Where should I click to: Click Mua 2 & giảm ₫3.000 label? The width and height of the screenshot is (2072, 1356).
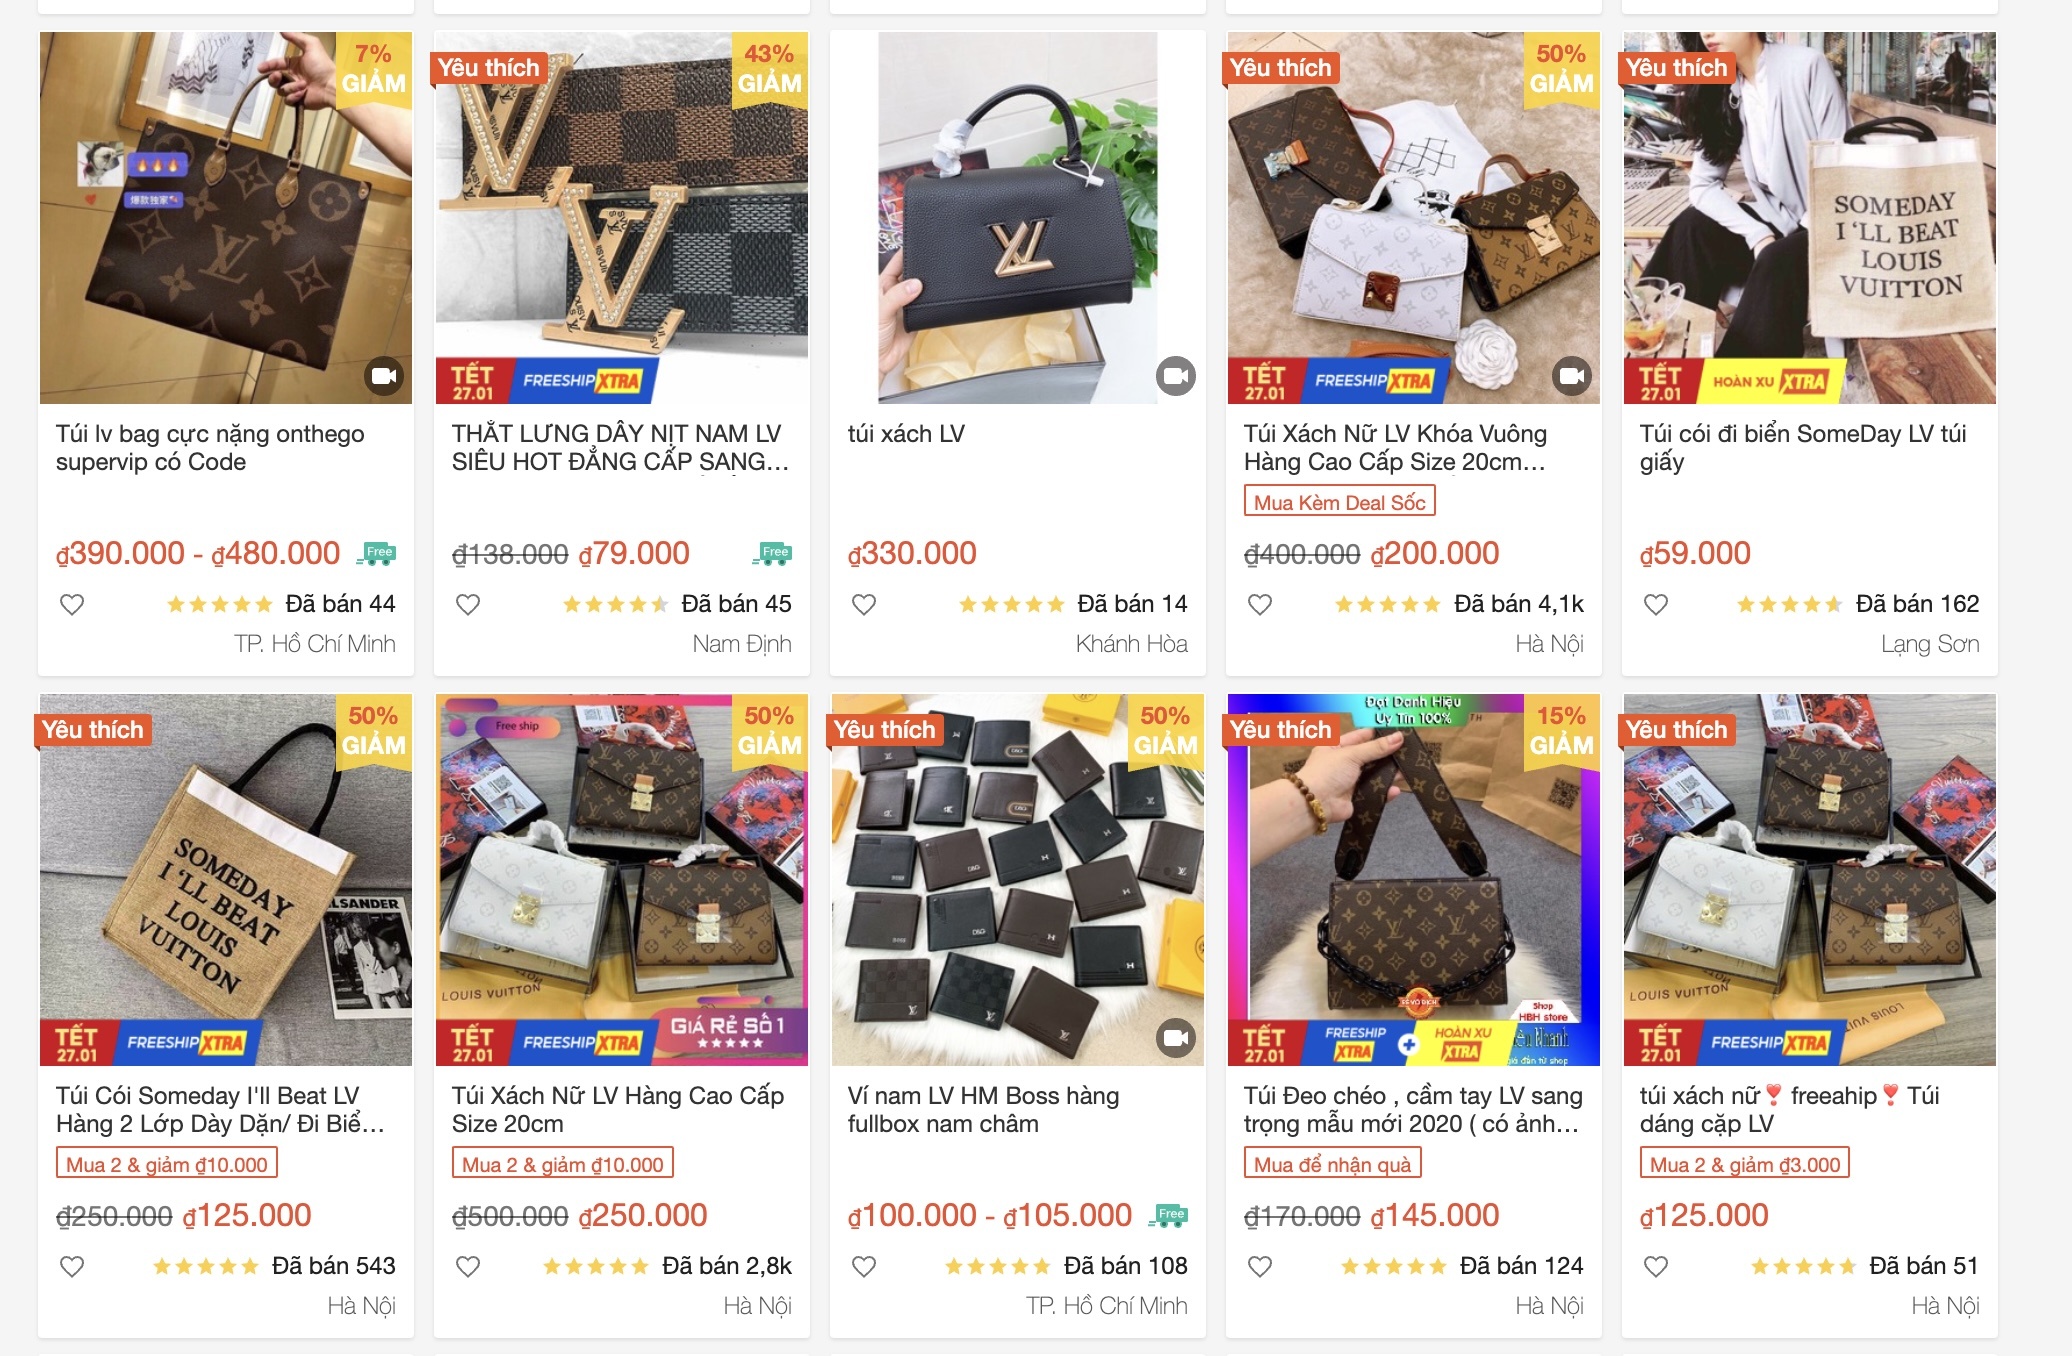pos(1745,1164)
